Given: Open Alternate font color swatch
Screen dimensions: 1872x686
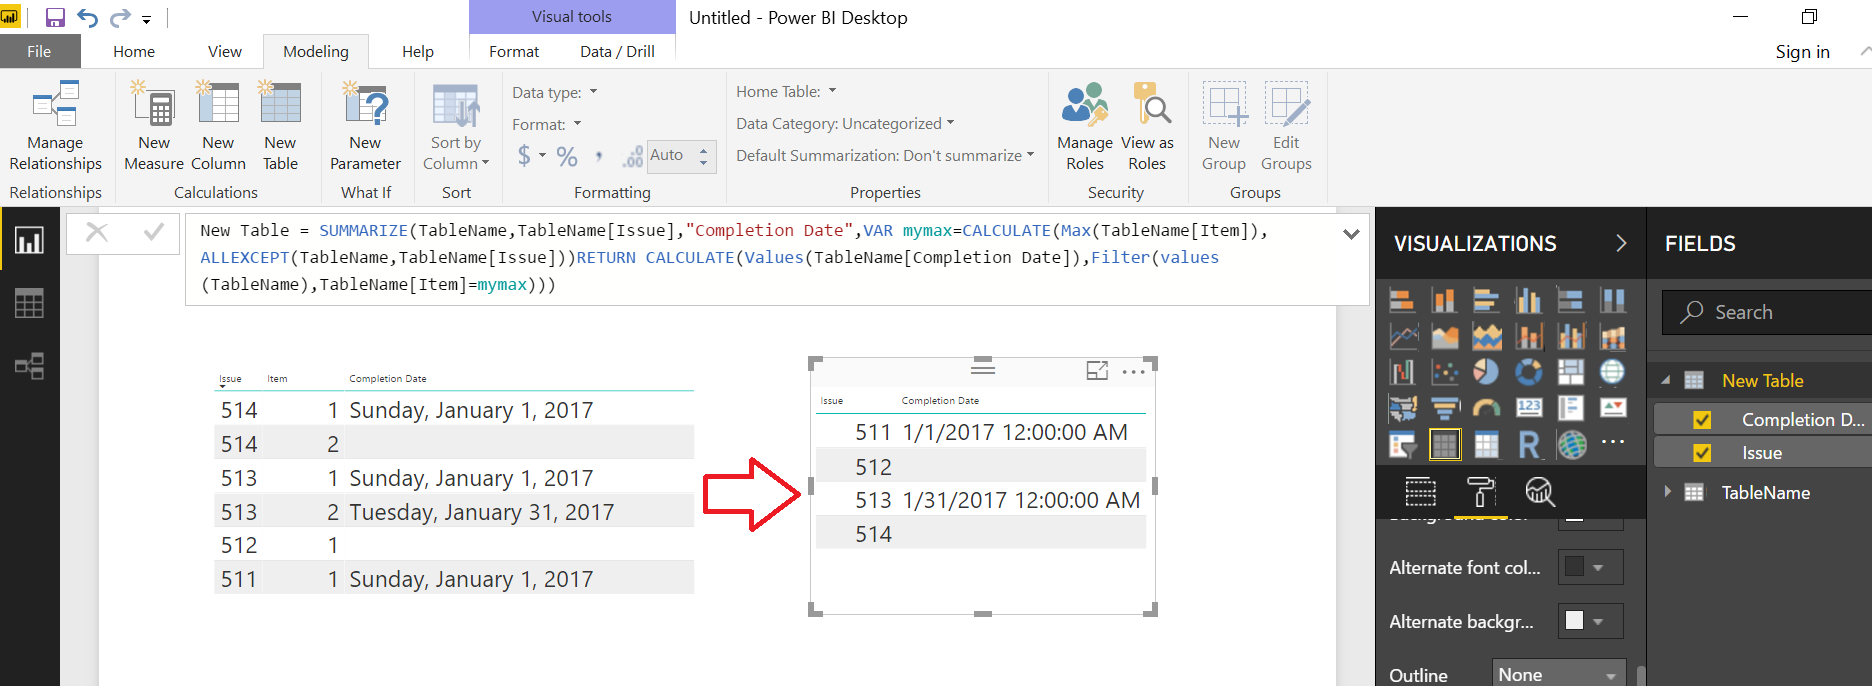Looking at the screenshot, I should 1590,567.
